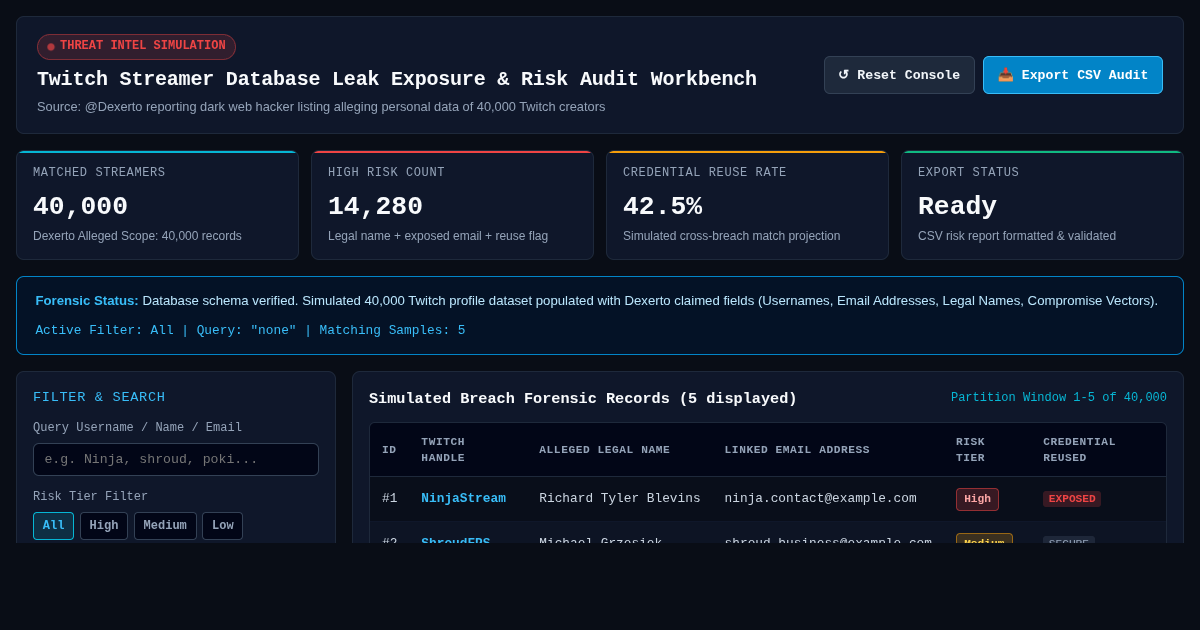
Task: Click the Threat Intel Simulation badge
Action: [x=136, y=47]
